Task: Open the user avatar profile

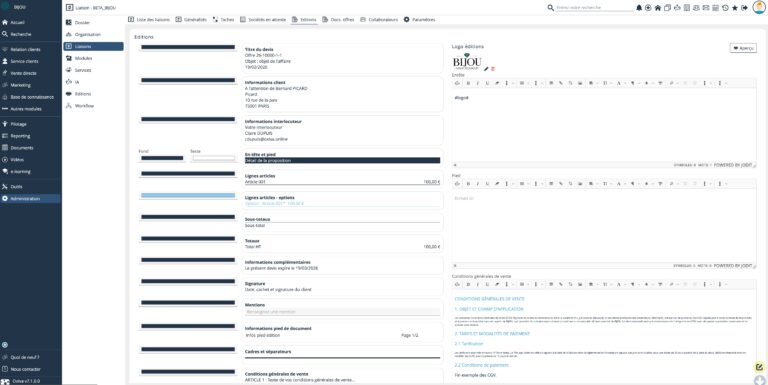Action: [759, 7]
